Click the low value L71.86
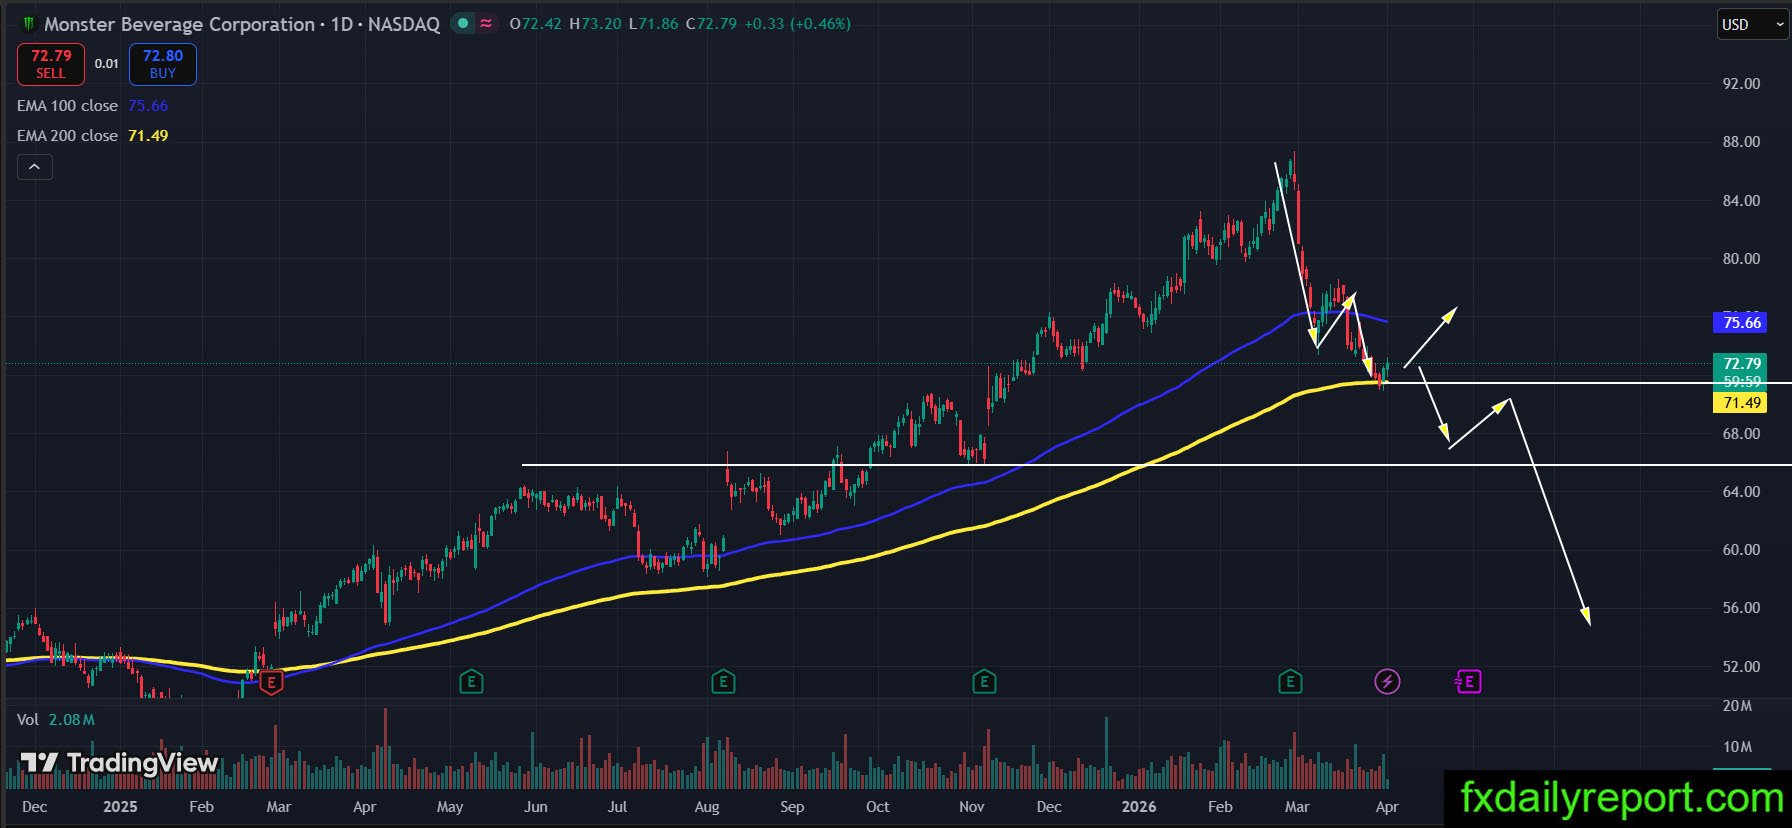Image resolution: width=1792 pixels, height=828 pixels. point(654,24)
